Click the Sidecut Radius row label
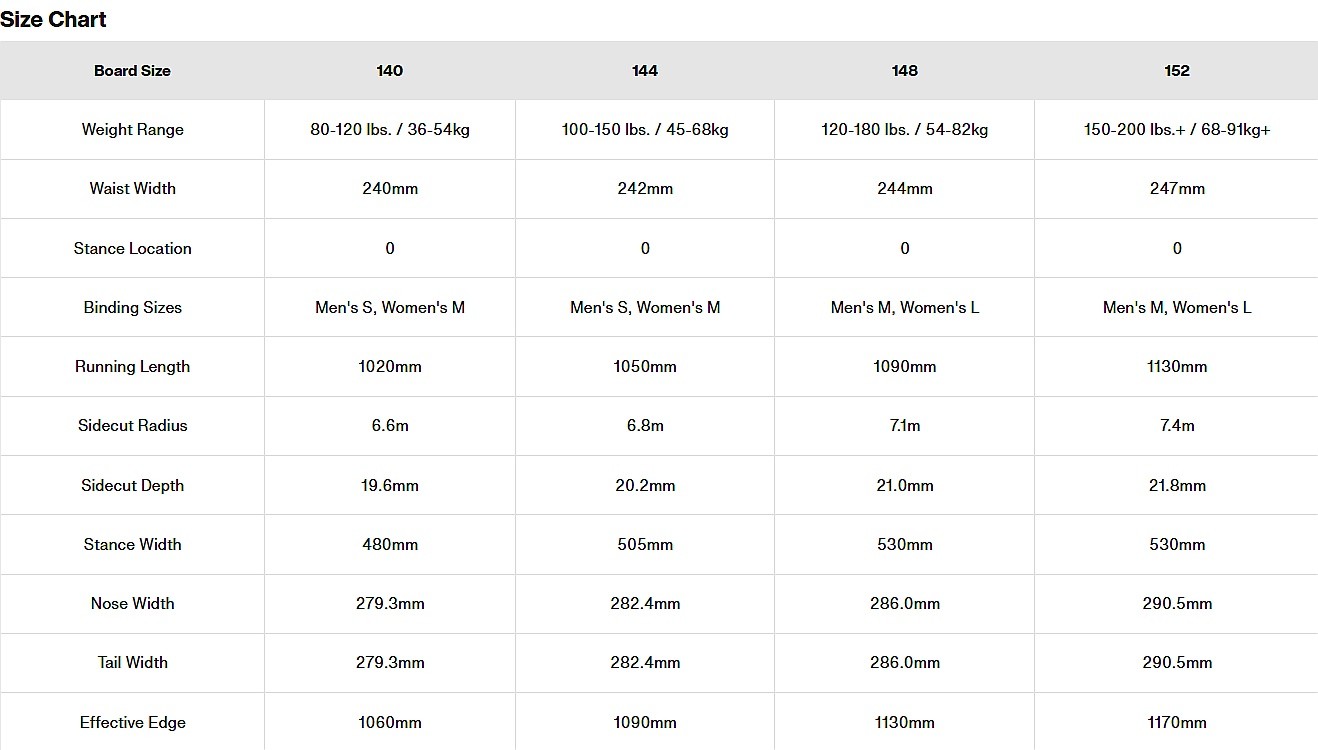Image resolution: width=1318 pixels, height=750 pixels. (132, 426)
